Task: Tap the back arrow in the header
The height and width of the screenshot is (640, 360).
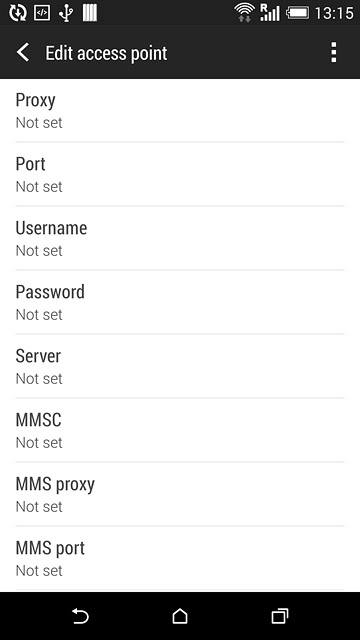Action: [23, 53]
